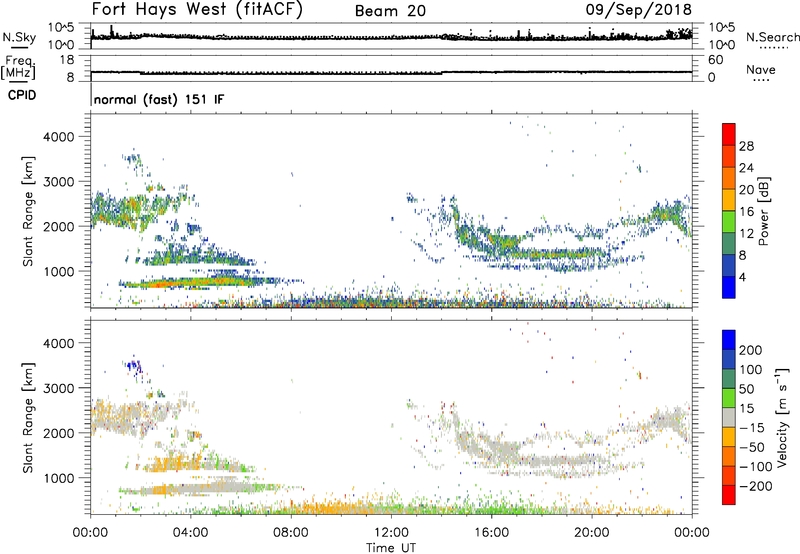The image size is (800, 554).
Task: Click the "20" label on Power colorbar
Action: (x=746, y=190)
